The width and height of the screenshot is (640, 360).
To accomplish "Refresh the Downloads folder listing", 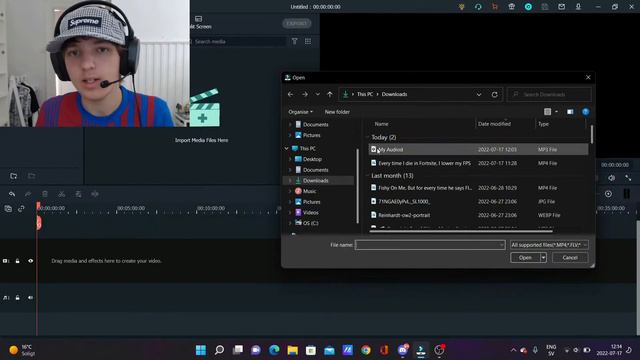I will pyautogui.click(x=495, y=94).
